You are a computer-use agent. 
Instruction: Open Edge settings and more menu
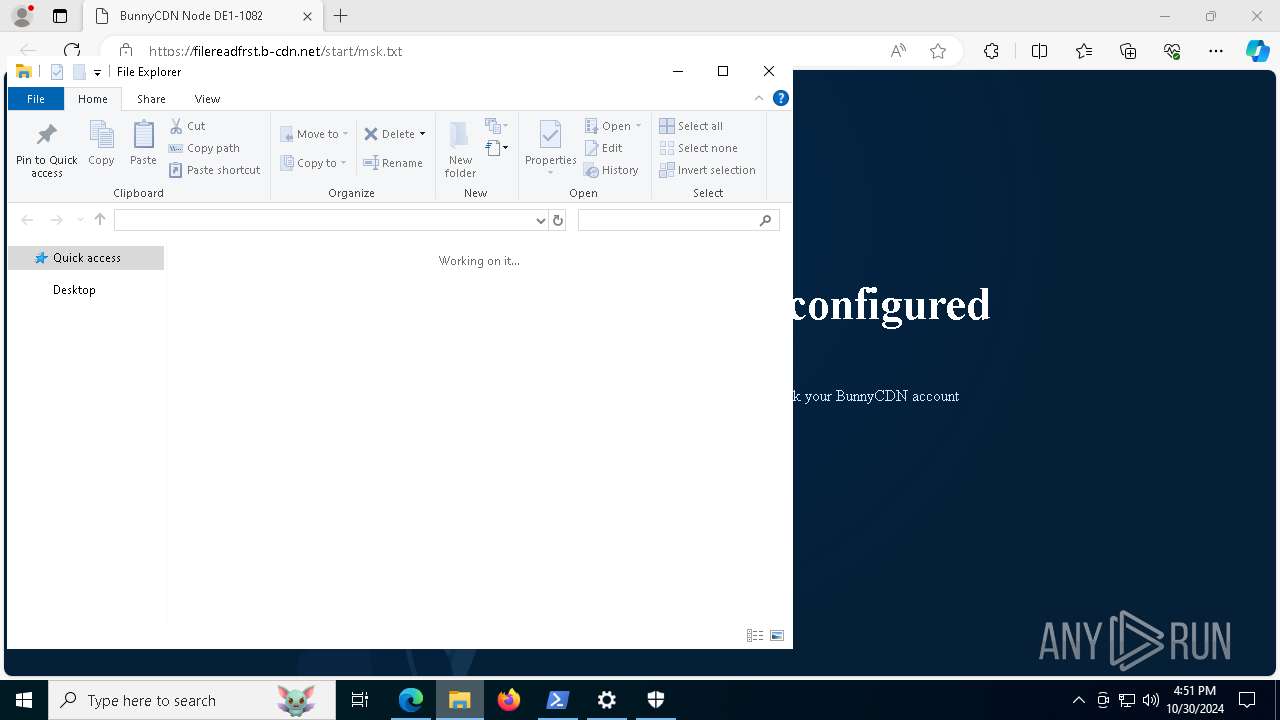click(1216, 51)
